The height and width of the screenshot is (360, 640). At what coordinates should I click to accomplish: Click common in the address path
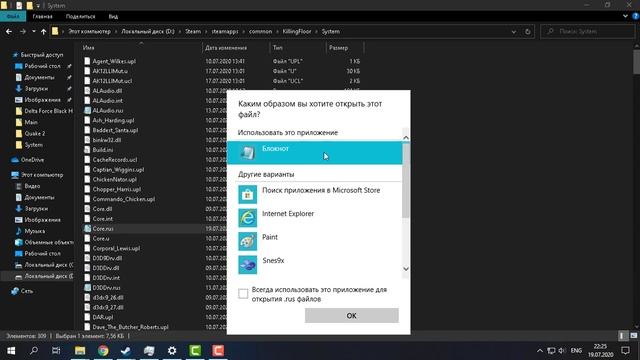(x=260, y=31)
